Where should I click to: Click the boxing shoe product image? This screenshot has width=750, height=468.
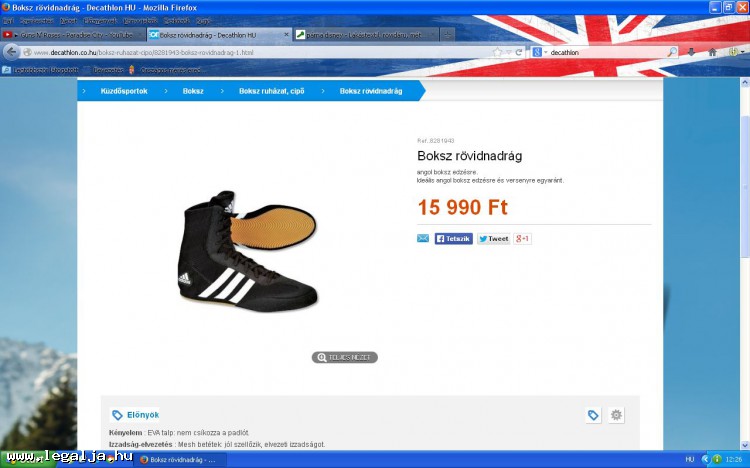pyautogui.click(x=247, y=251)
